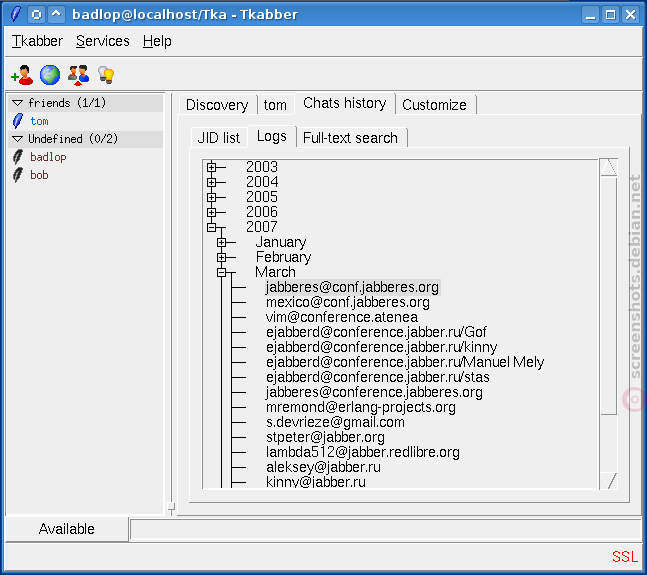Click tom's blue feather status icon
Screen dimensions: 647x575
click(18, 121)
